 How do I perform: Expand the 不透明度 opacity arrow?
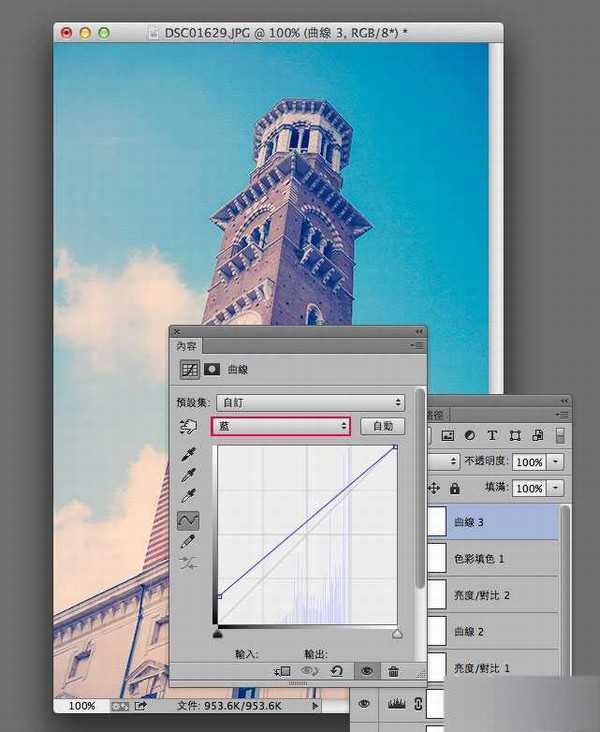[x=555, y=462]
